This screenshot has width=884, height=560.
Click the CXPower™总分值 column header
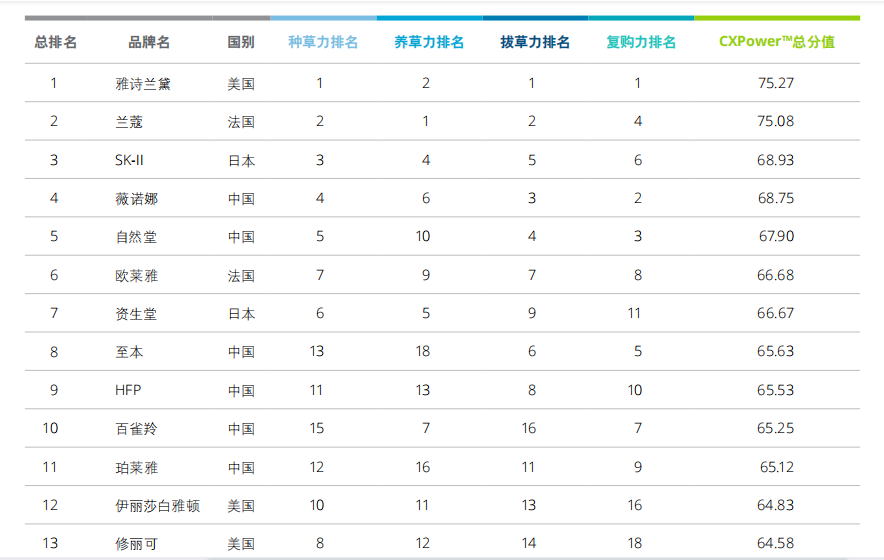(x=777, y=42)
